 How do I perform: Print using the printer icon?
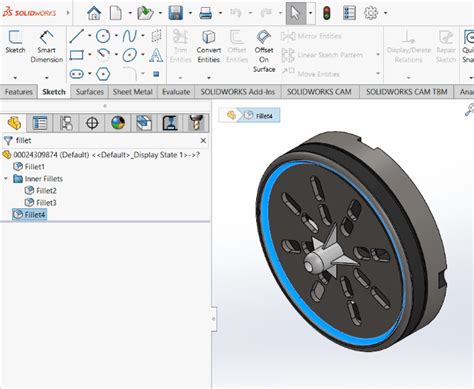205,13
